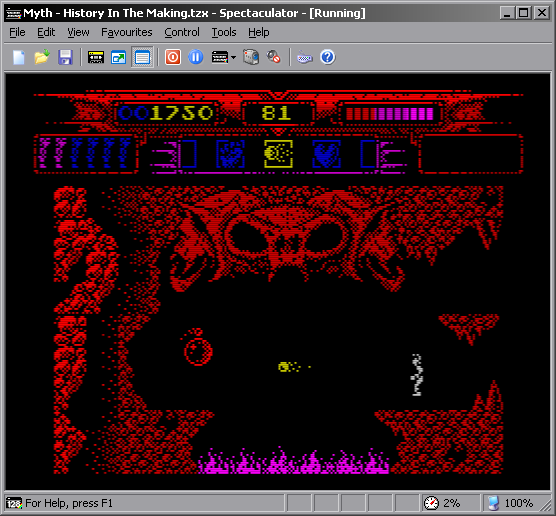Toggle the active display view button with the lined-page icon
Viewport: 556px width, 516px height.
pyautogui.click(x=142, y=57)
